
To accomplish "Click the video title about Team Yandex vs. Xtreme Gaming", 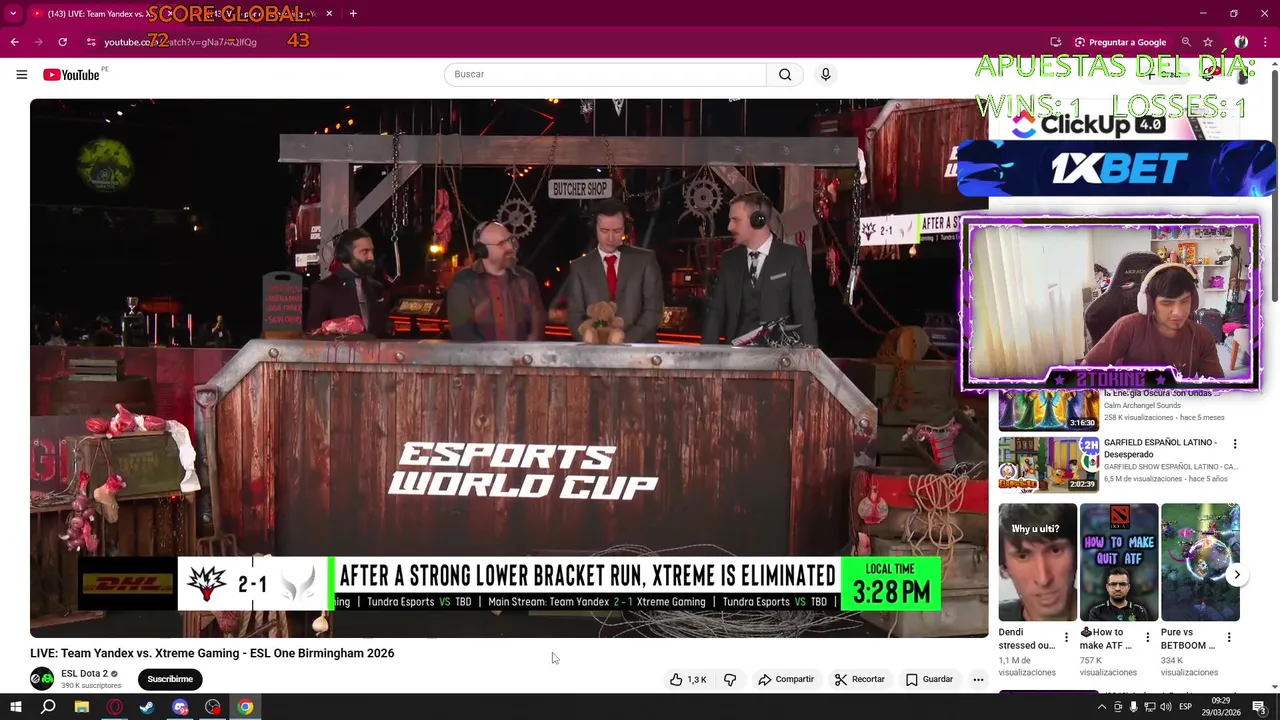I will point(212,653).
